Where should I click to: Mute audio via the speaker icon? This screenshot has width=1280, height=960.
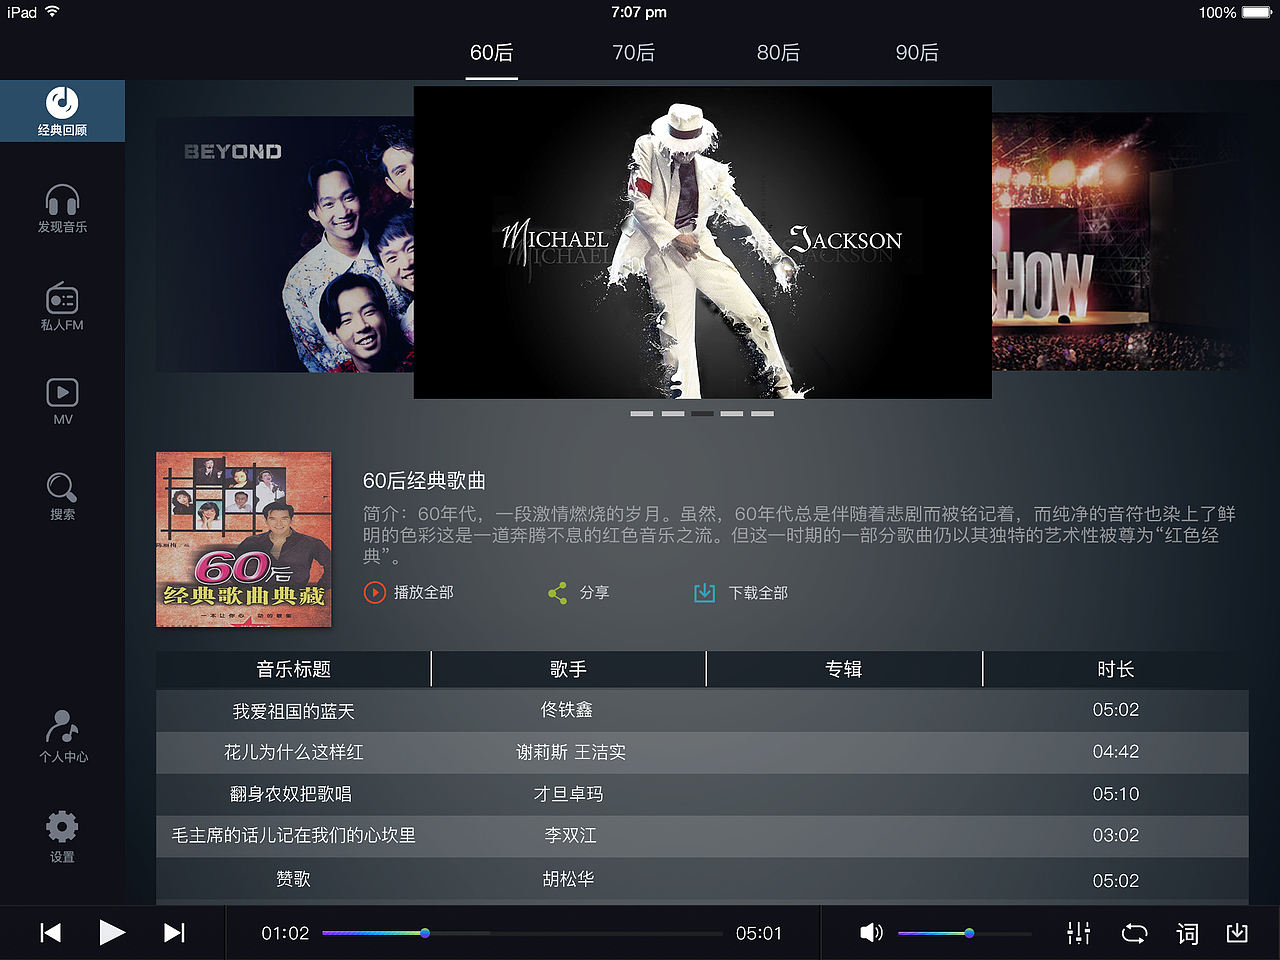tap(871, 932)
